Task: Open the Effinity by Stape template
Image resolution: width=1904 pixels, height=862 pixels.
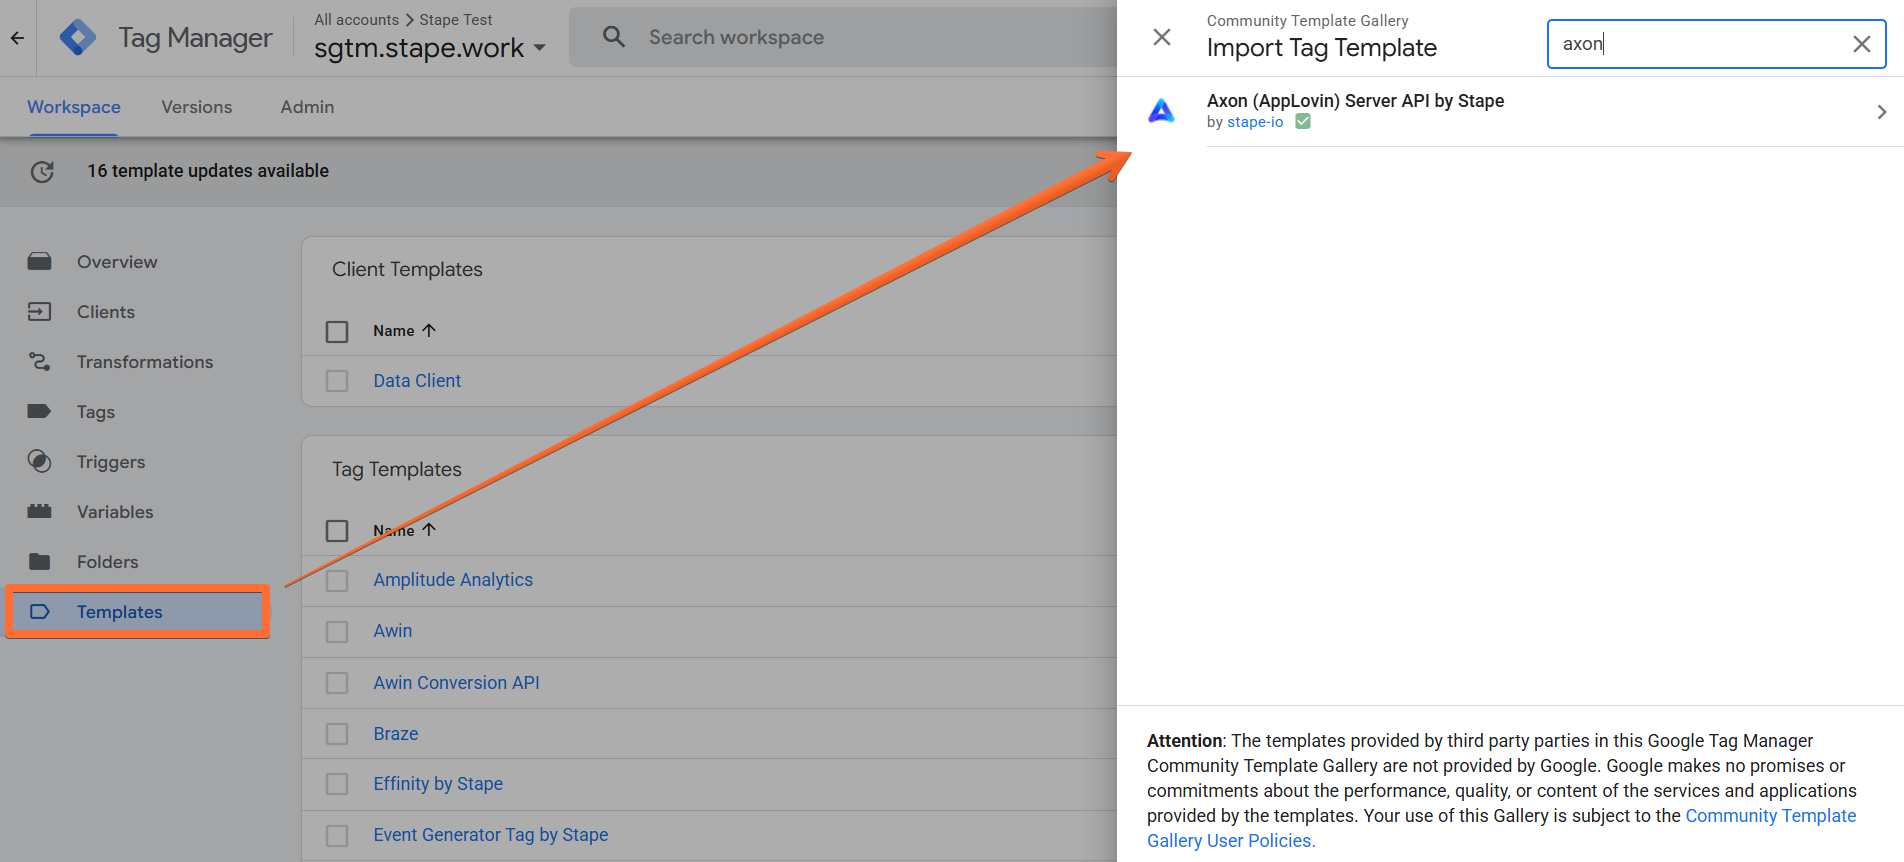Action: tap(438, 784)
